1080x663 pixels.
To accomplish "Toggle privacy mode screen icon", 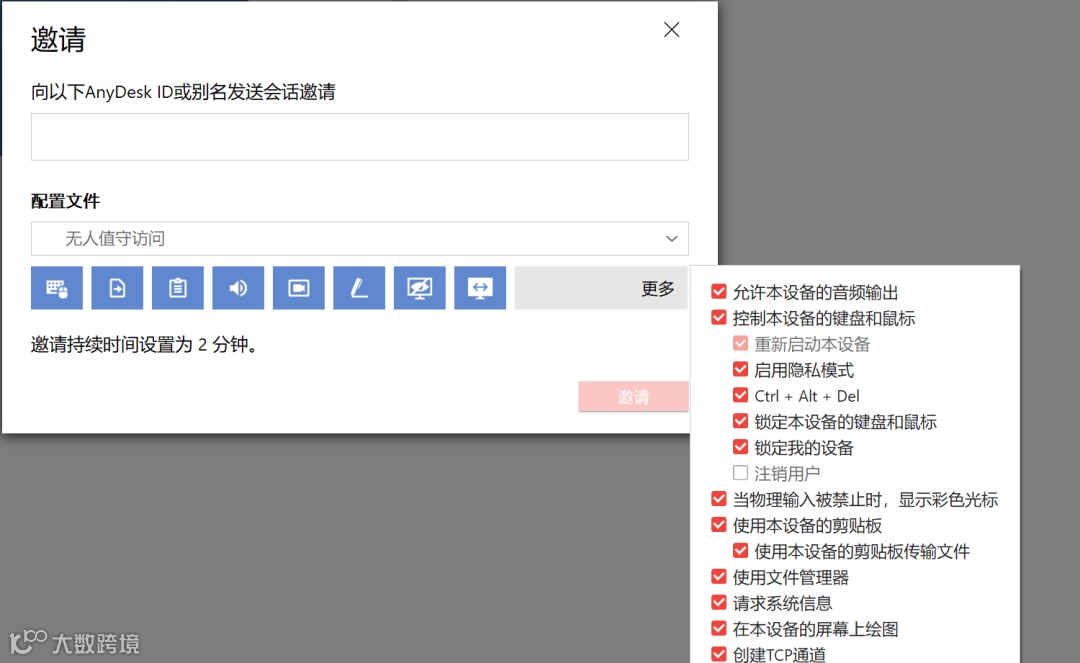I will click(x=419, y=288).
